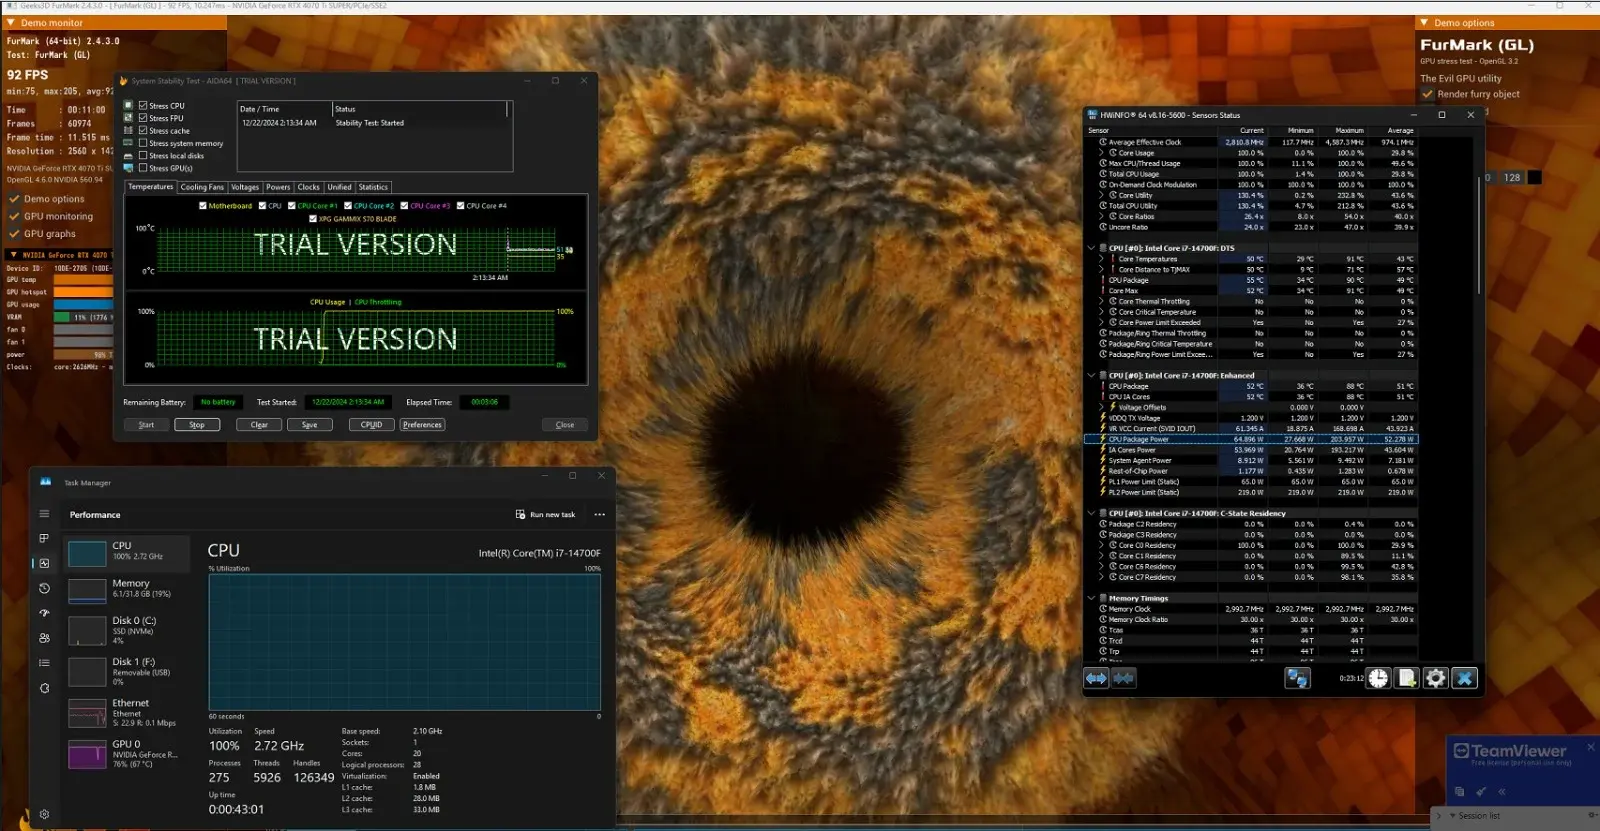Click AIDA64 CPU chip icon beside Stress CPU
1600x831 pixels.
coord(128,105)
